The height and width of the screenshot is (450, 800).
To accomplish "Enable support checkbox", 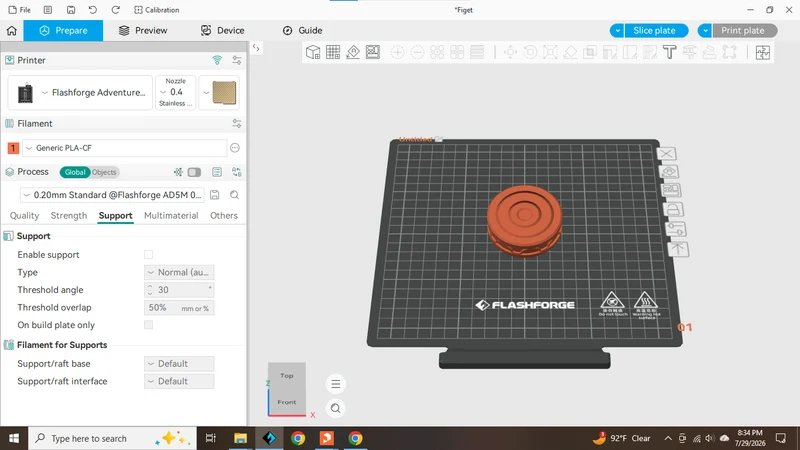I will point(148,255).
